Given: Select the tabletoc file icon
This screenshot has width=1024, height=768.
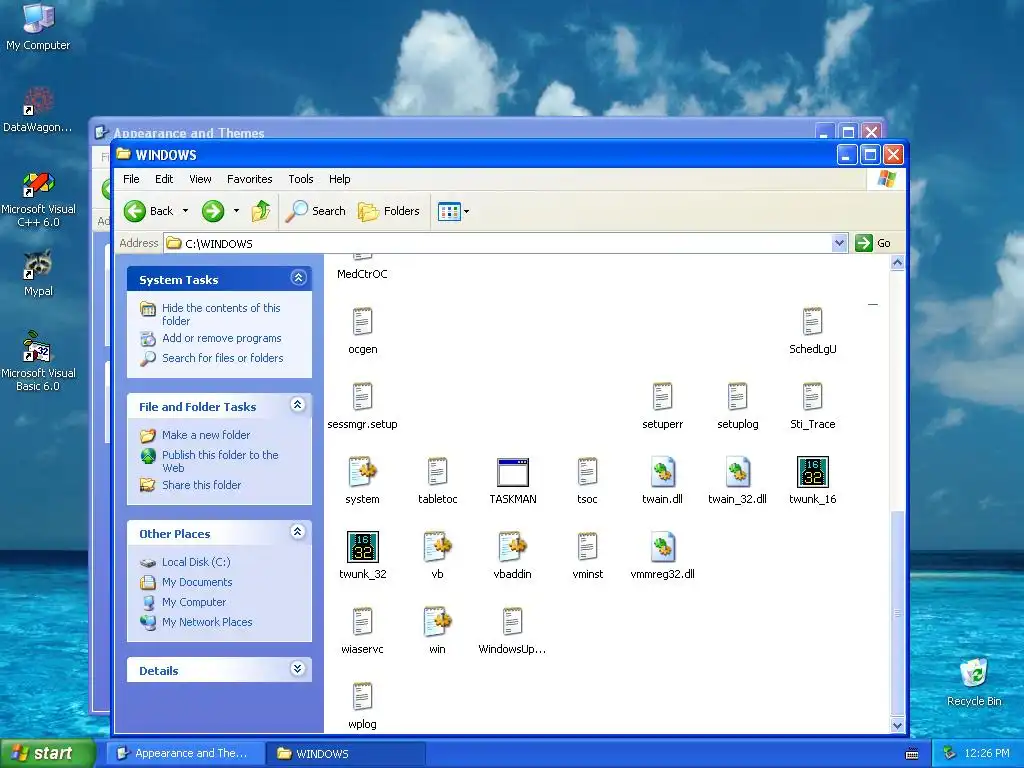Looking at the screenshot, I should point(438,472).
